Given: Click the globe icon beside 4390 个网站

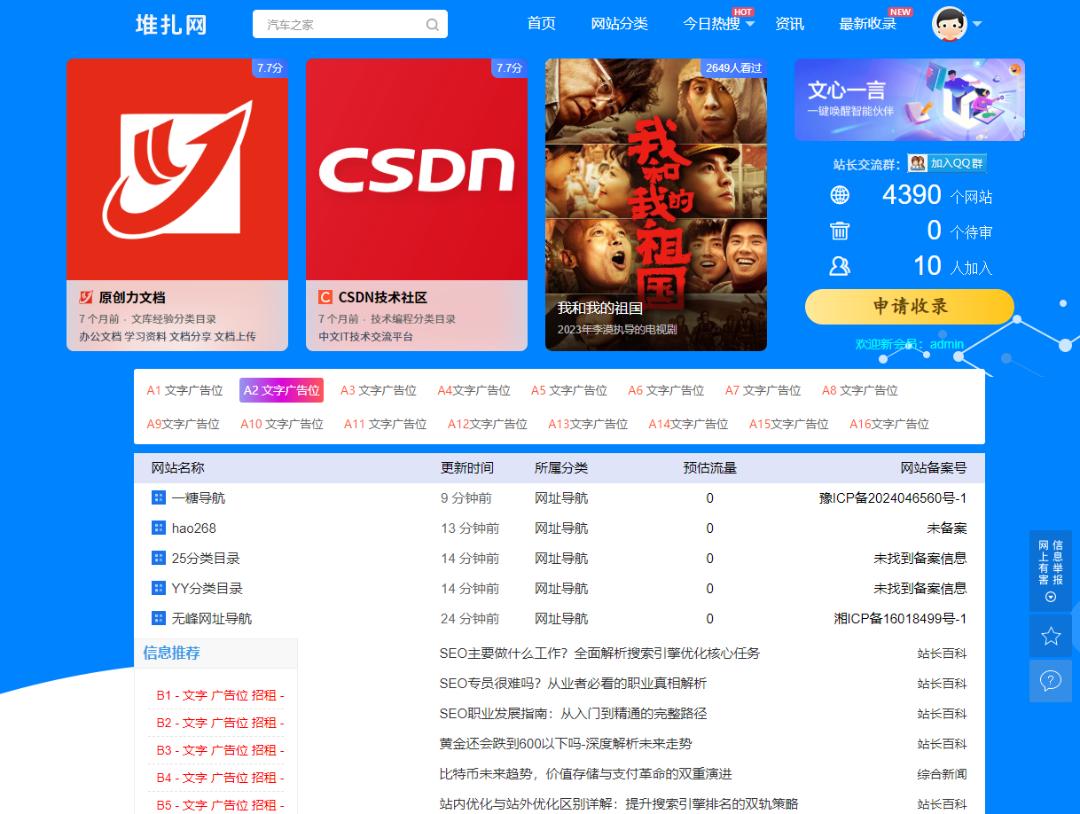Looking at the screenshot, I should (x=840, y=195).
